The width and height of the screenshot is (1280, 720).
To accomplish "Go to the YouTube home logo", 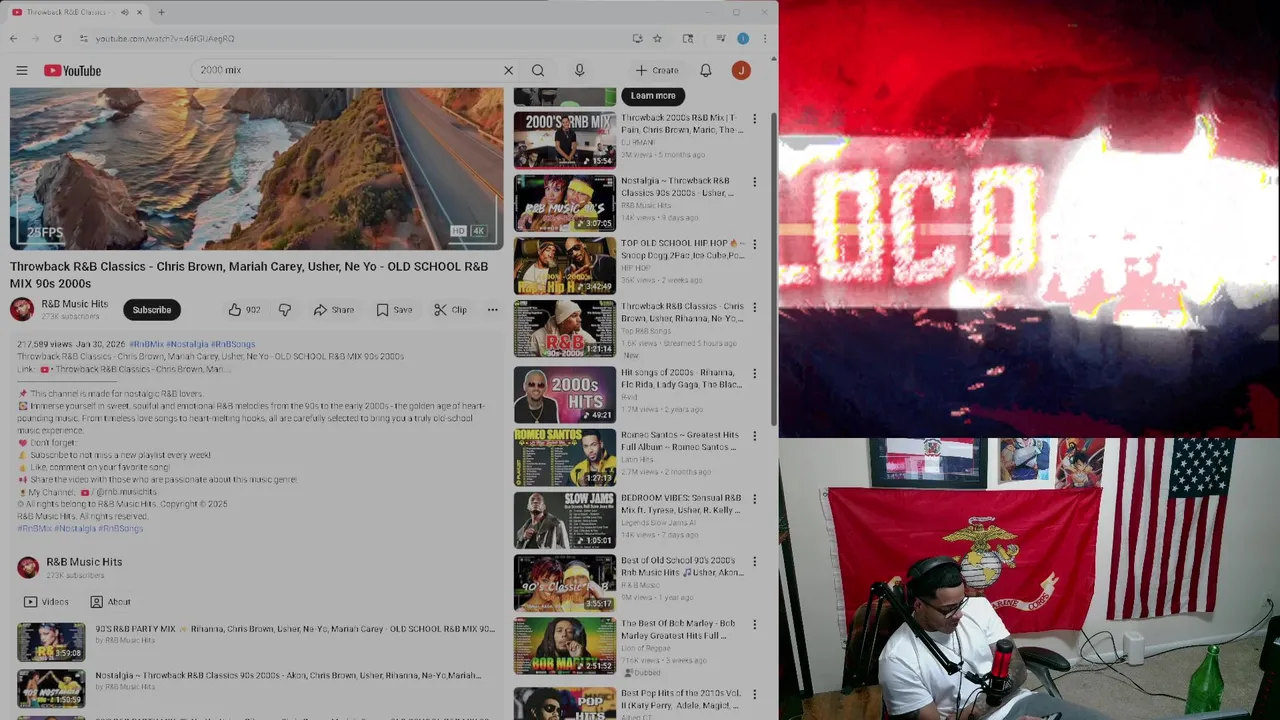I will [72, 70].
